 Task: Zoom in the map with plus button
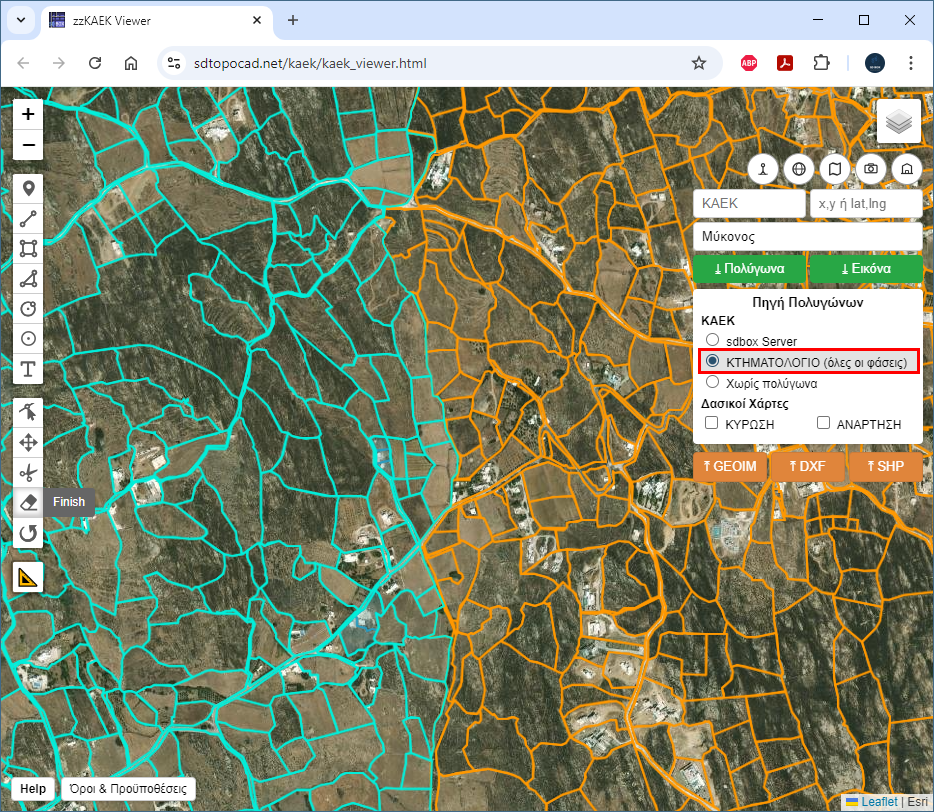(x=28, y=114)
